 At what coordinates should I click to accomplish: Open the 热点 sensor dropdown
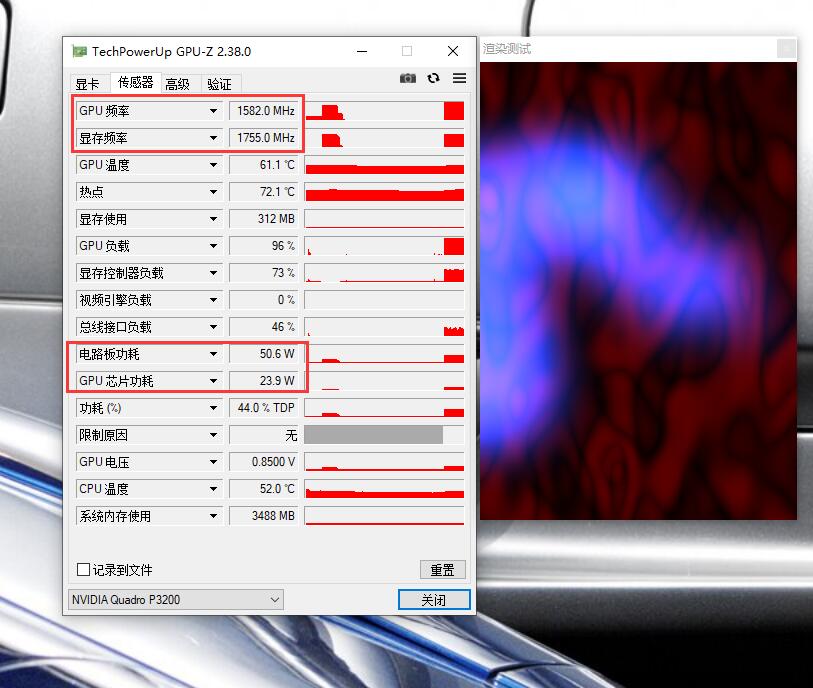tap(213, 192)
